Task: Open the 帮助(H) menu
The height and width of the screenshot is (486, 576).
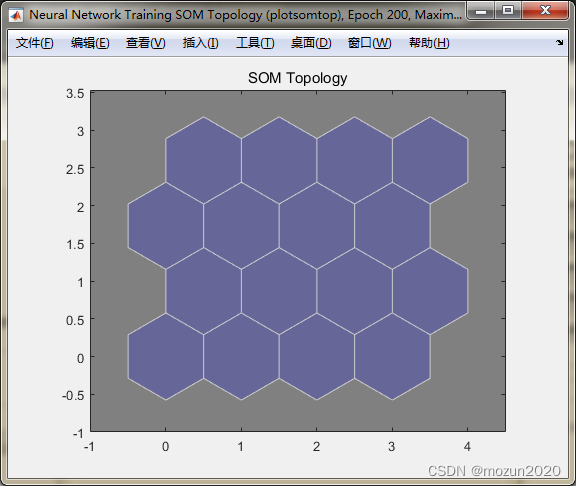Action: pos(429,43)
